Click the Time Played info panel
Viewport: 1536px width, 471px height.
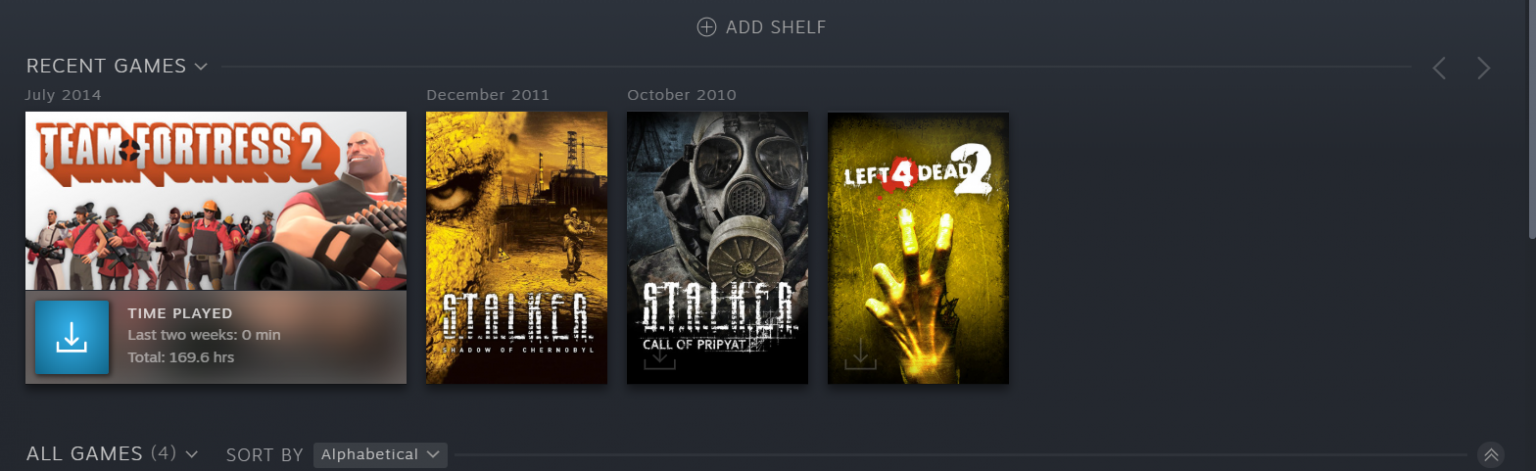point(216,337)
